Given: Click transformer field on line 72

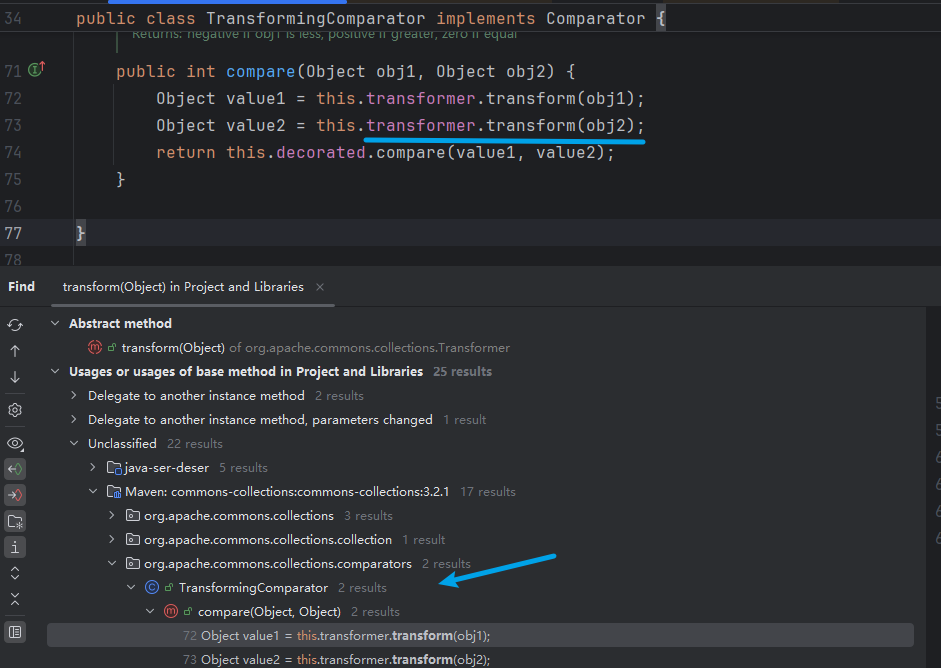Looking at the screenshot, I should [x=421, y=98].
